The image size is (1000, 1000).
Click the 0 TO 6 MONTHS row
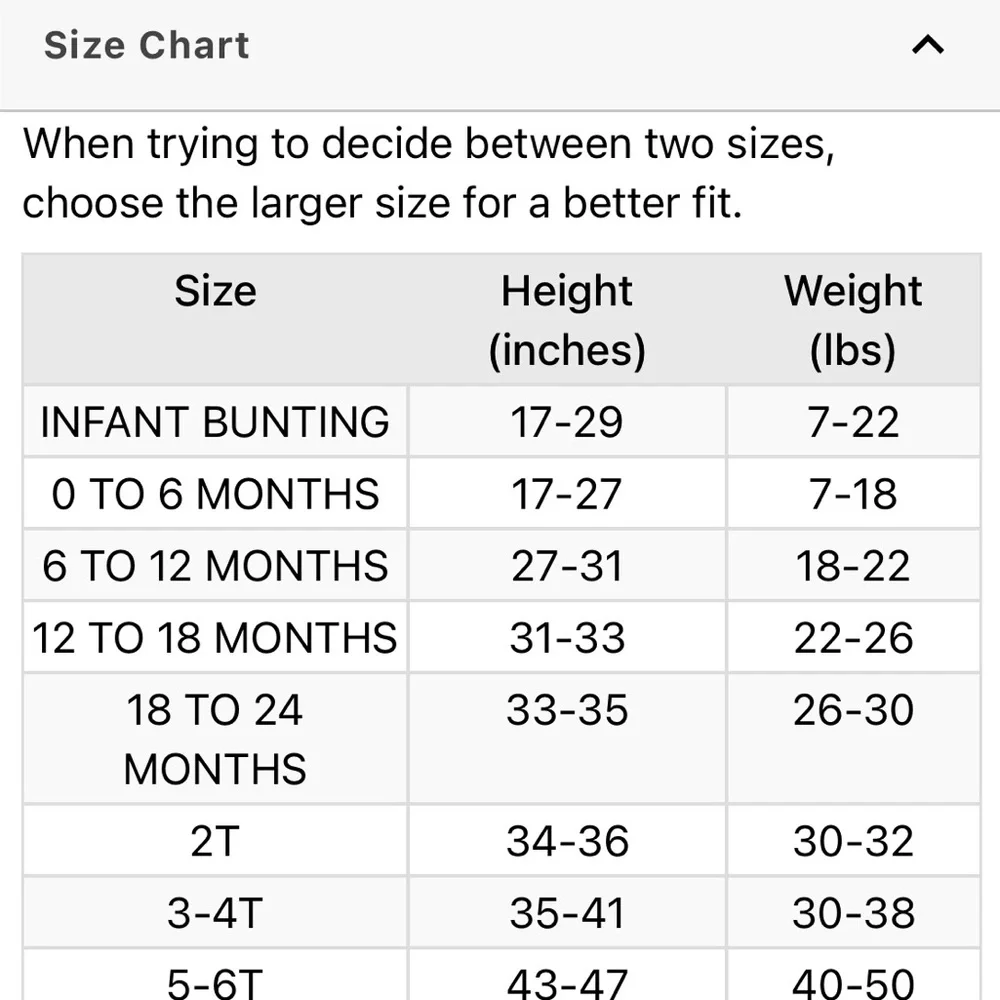pos(501,494)
